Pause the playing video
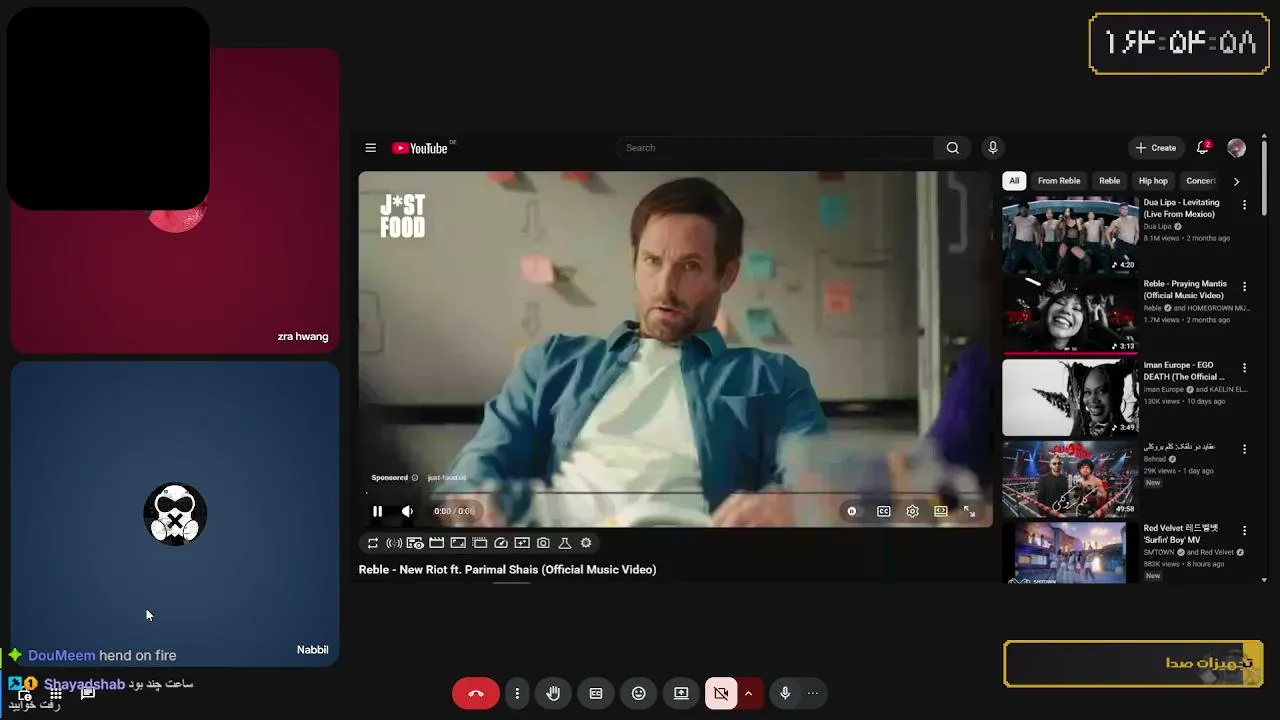The image size is (1280, 720). (377, 511)
